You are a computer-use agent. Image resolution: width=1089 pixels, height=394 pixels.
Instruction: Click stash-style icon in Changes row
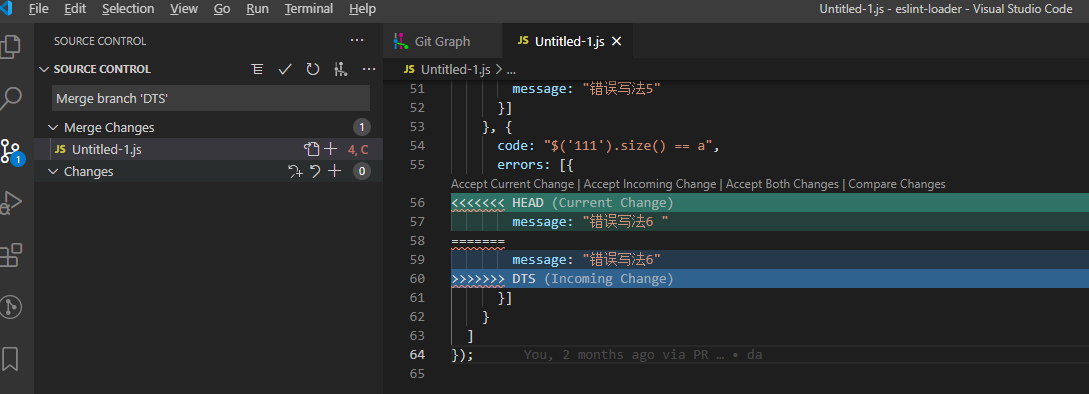pyautogui.click(x=295, y=172)
